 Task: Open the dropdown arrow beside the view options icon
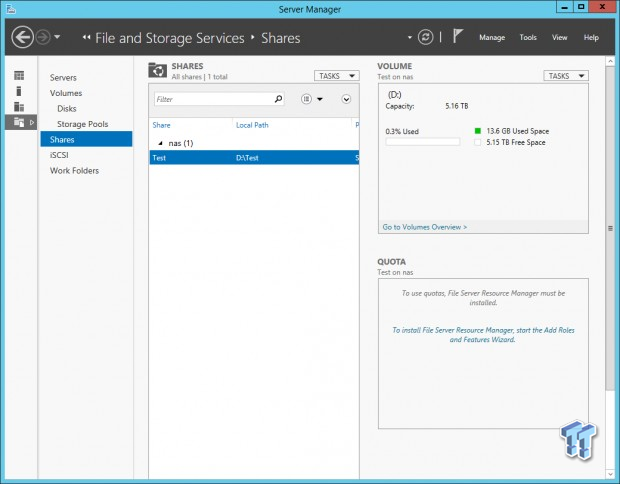[x=320, y=99]
